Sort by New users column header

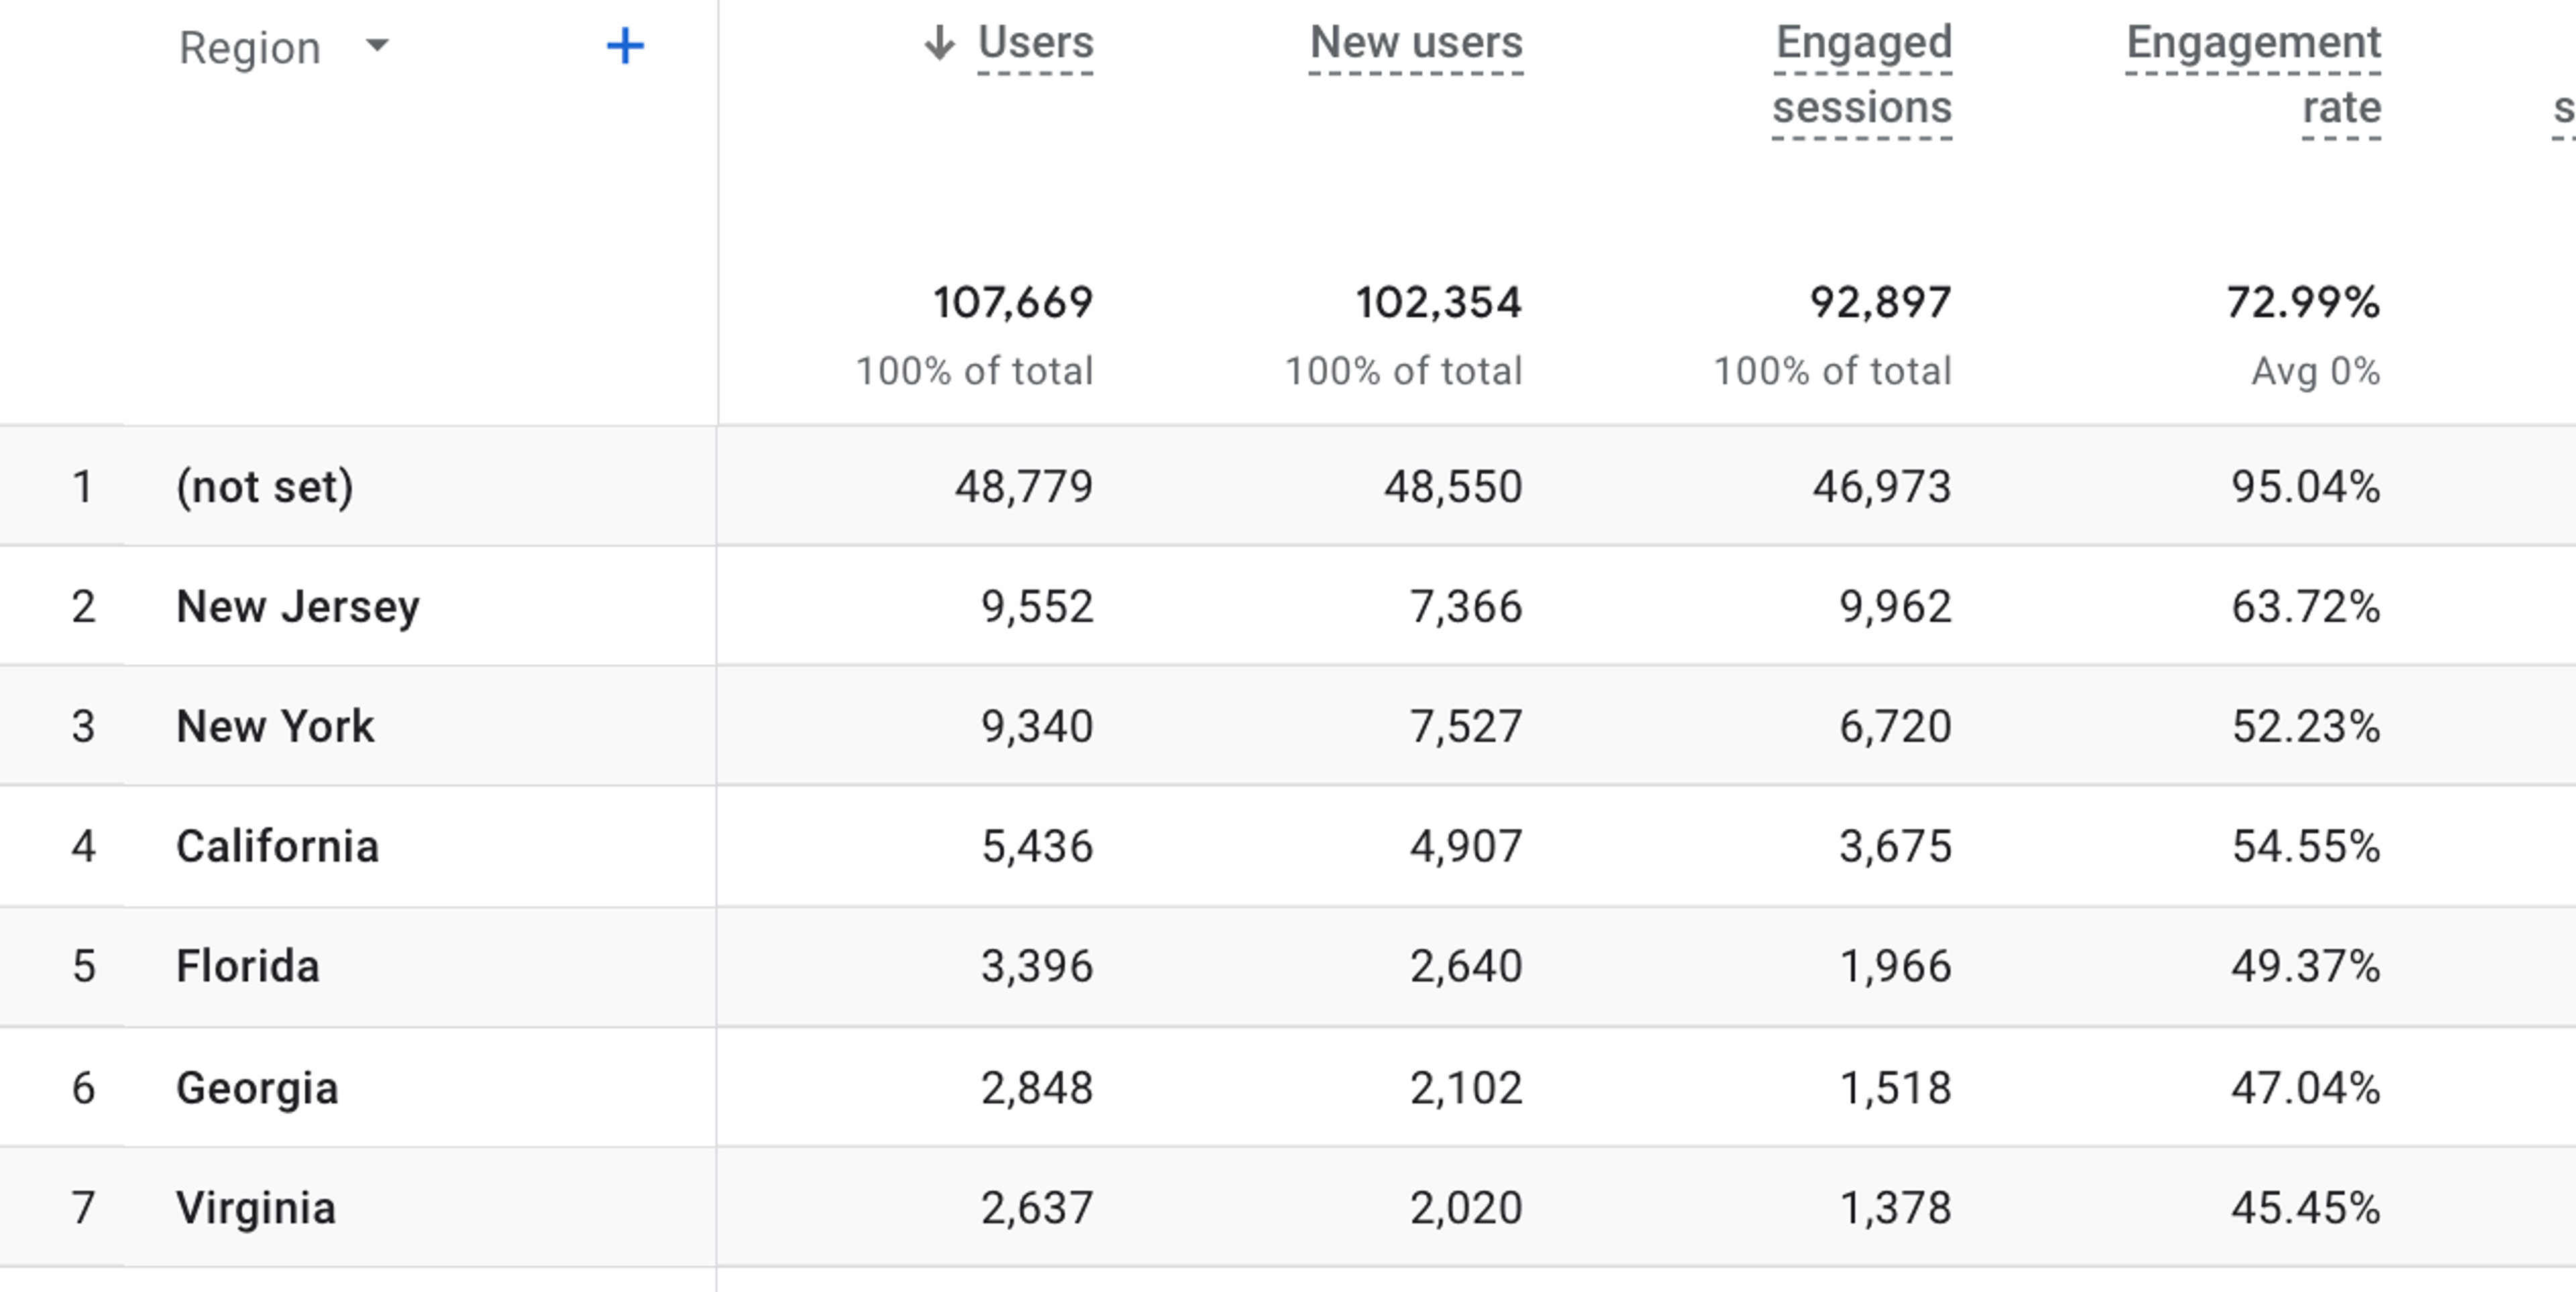click(1416, 43)
